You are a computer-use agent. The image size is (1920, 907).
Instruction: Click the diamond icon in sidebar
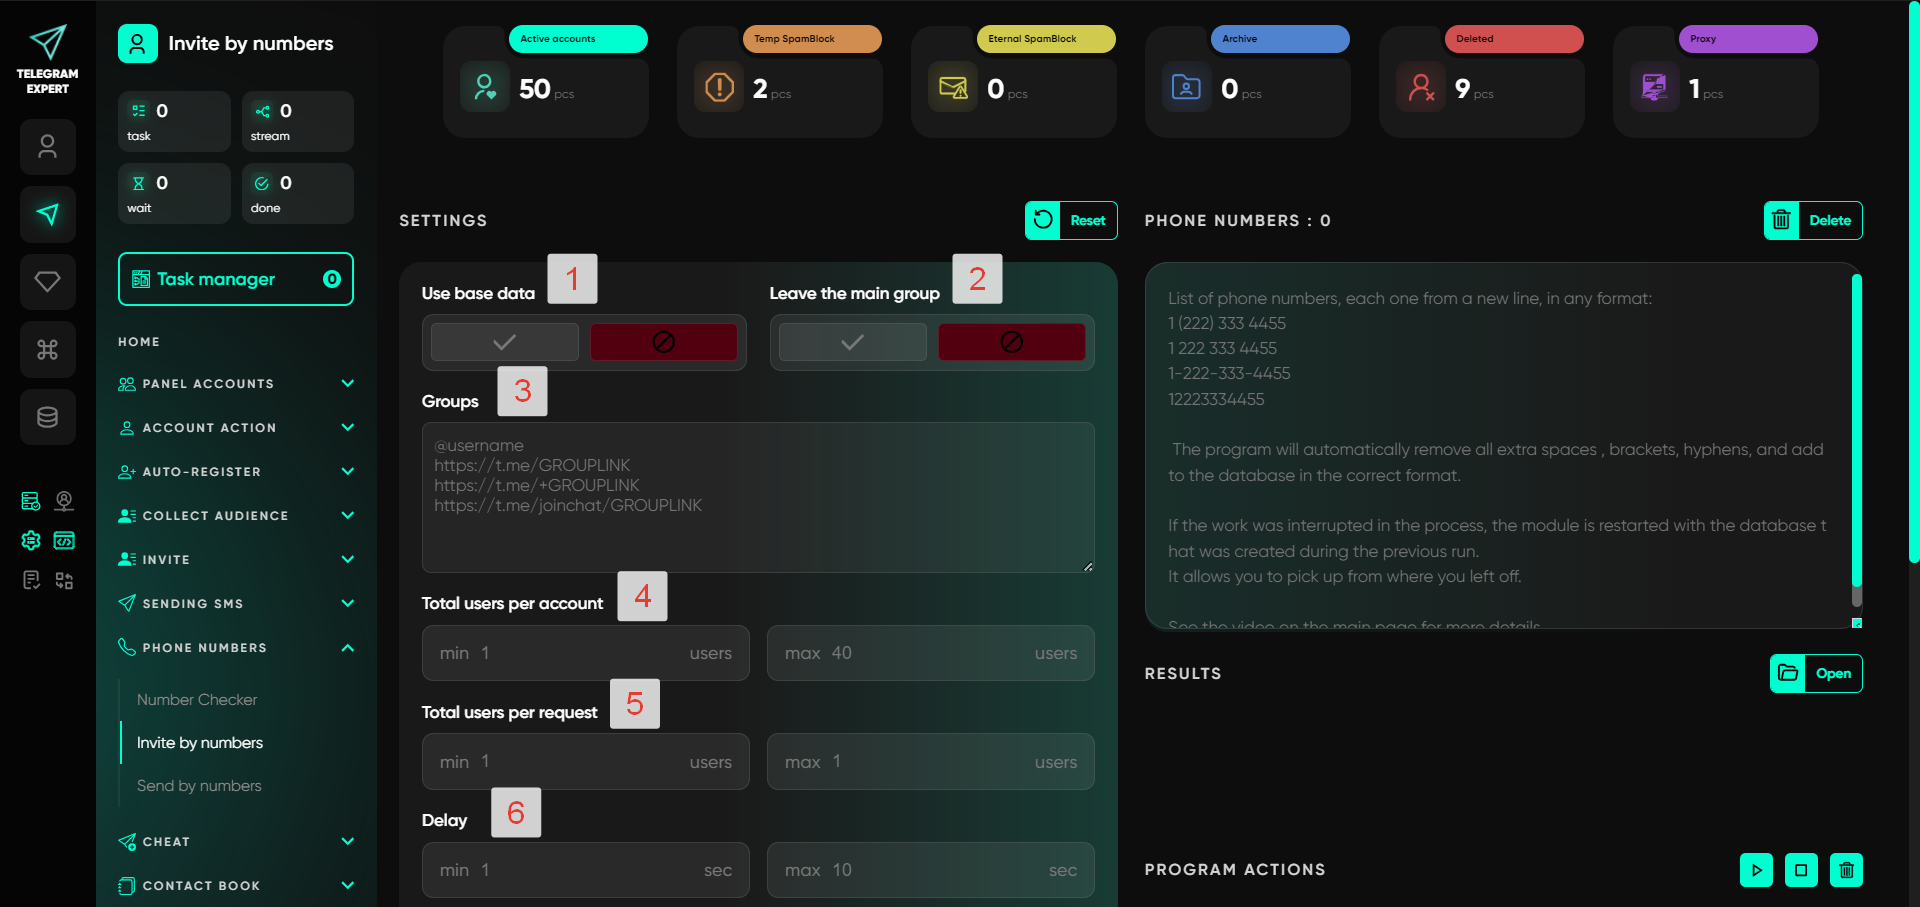(48, 282)
